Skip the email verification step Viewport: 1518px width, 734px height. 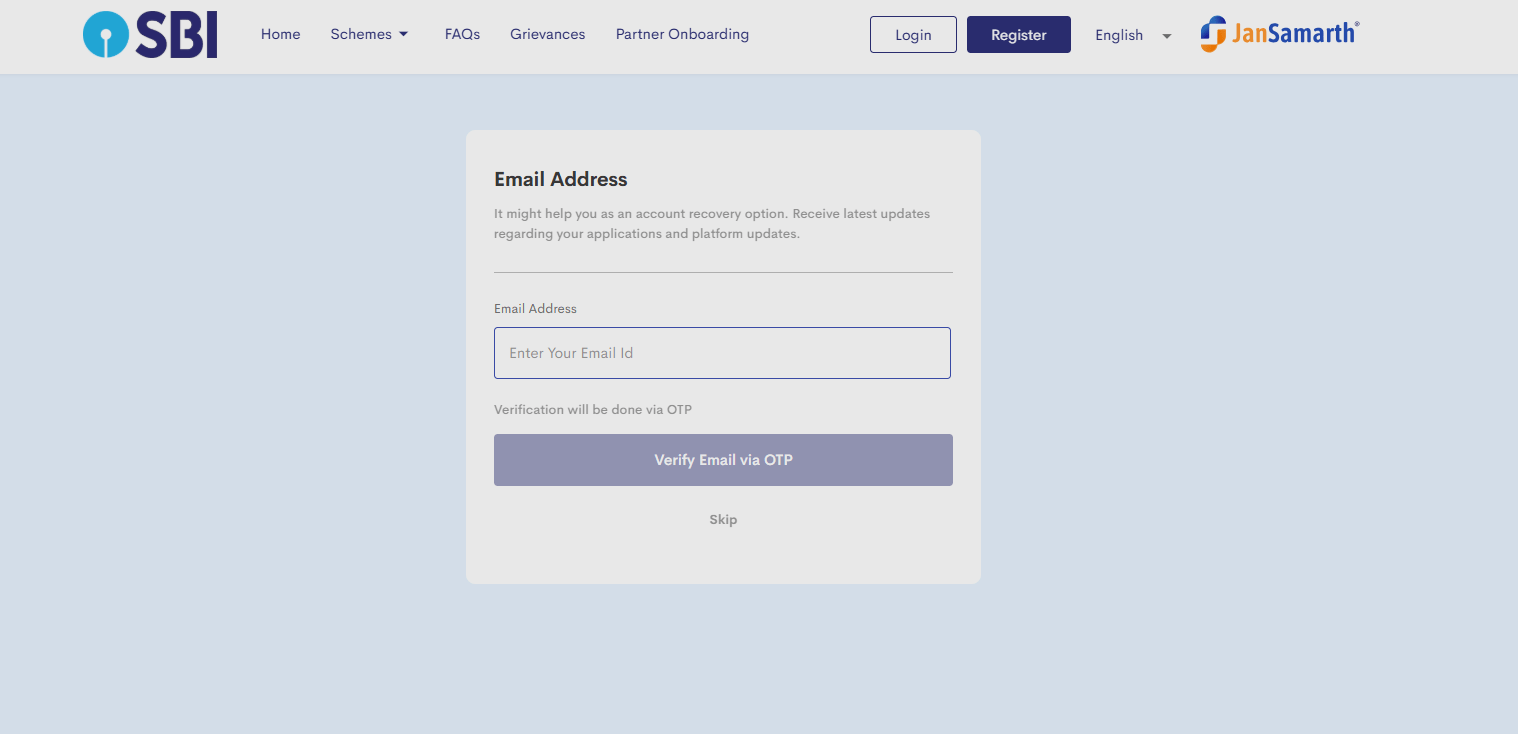723,520
